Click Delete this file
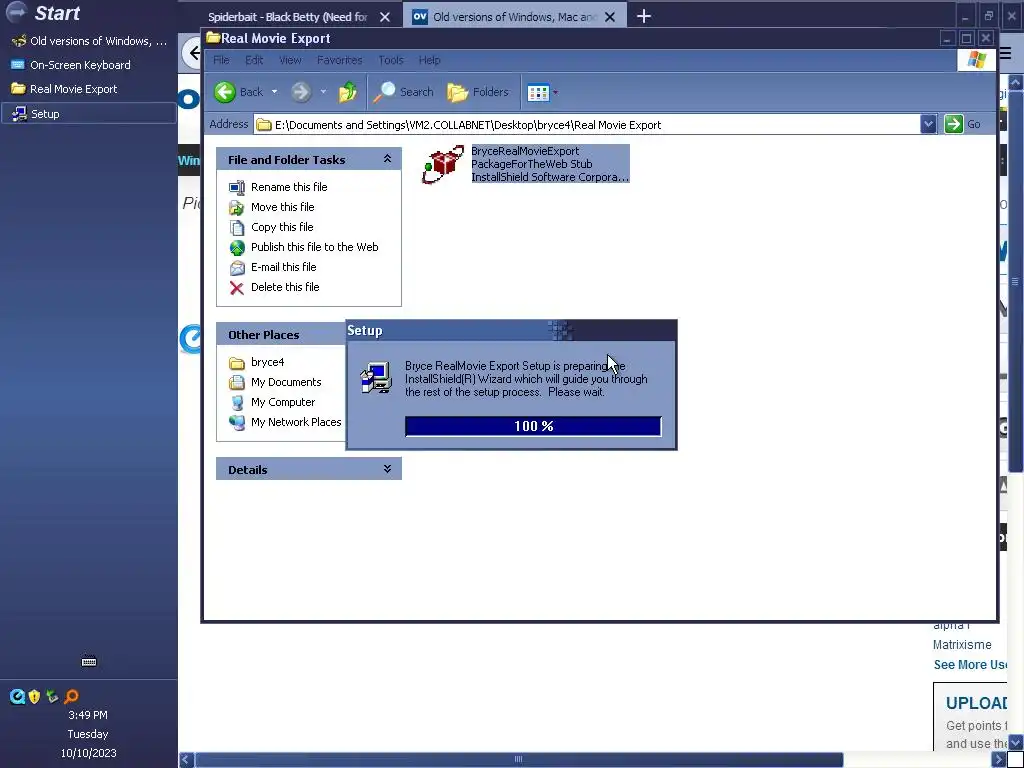 285,287
